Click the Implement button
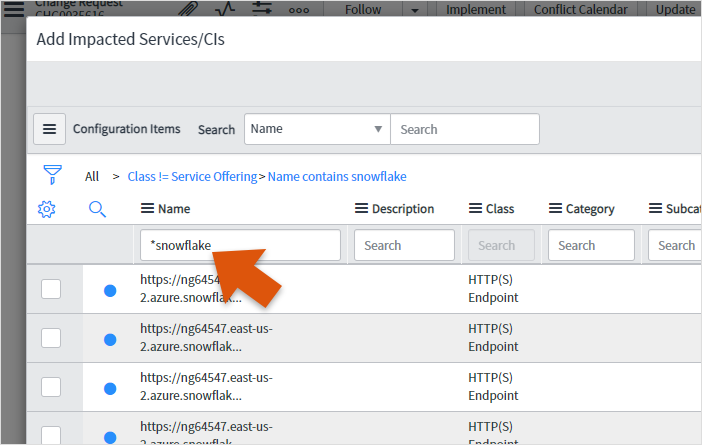Viewport: 702px width, 445px height. [x=476, y=9]
